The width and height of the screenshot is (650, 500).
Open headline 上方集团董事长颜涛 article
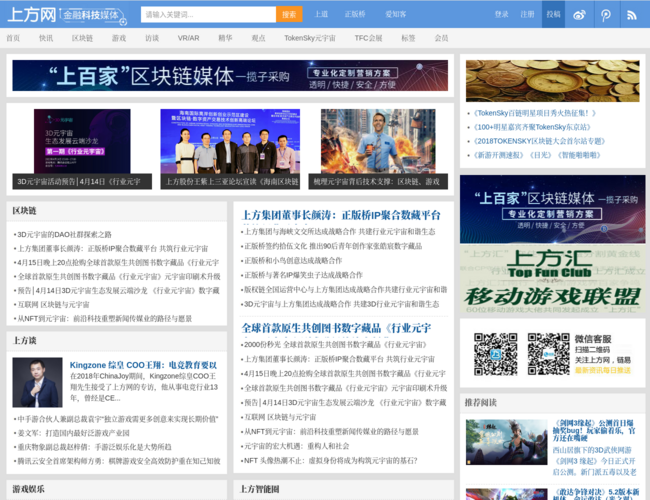(341, 214)
